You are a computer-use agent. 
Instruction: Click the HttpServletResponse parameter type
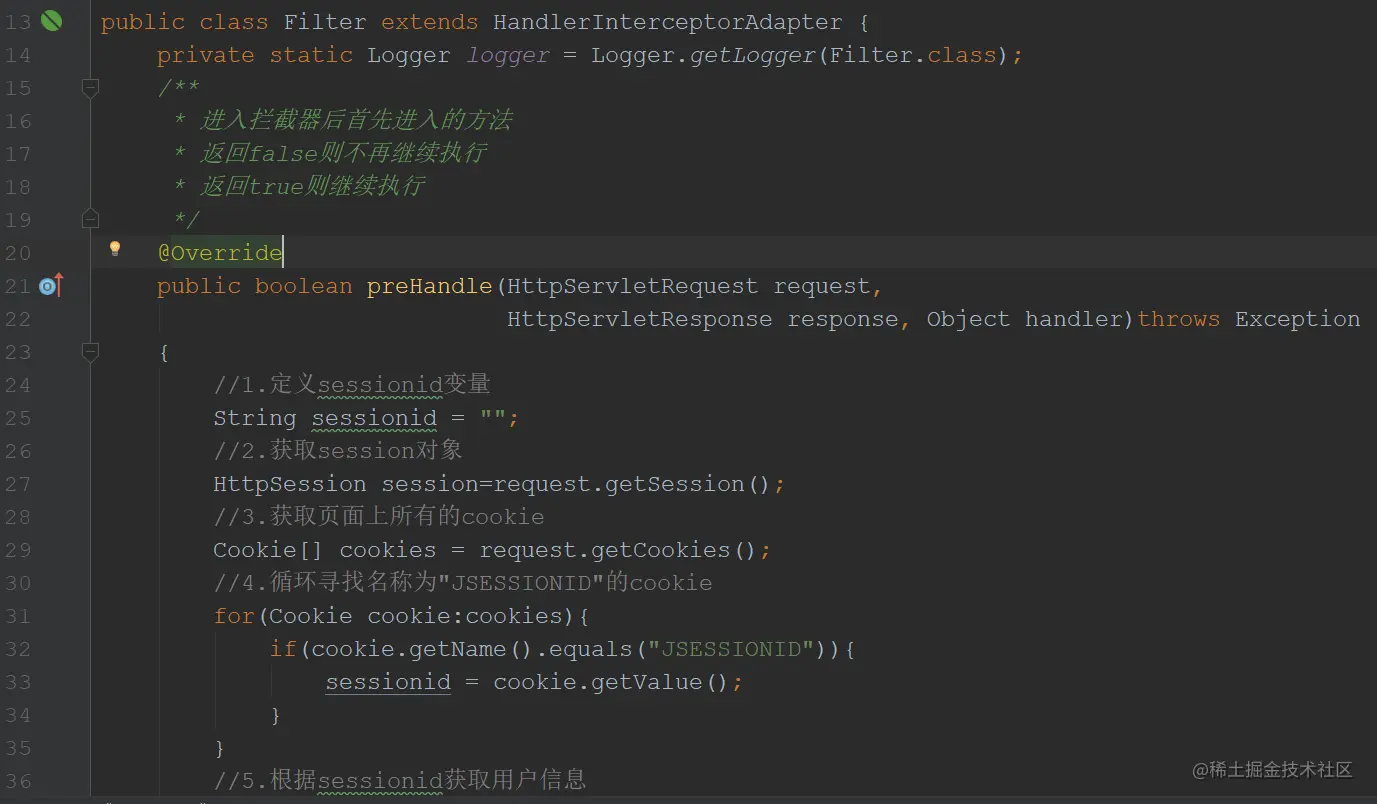pyautogui.click(x=639, y=320)
